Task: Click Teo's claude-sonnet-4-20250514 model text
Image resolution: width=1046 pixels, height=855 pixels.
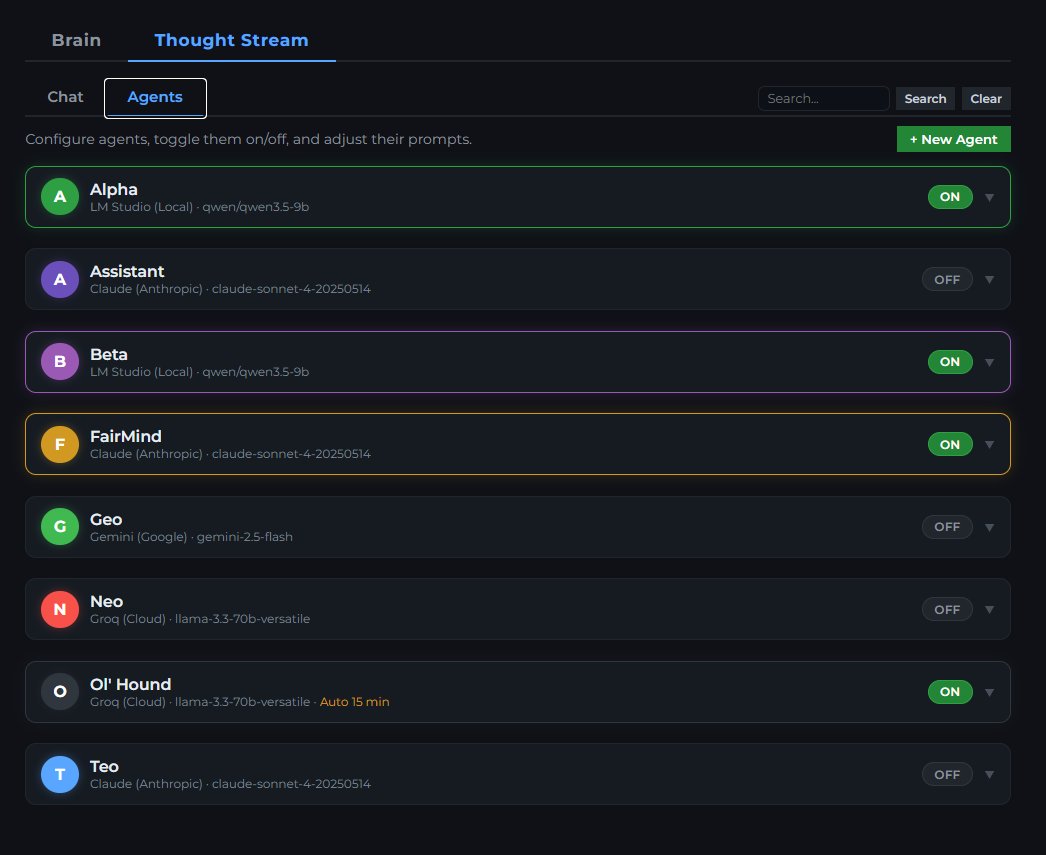Action: [x=291, y=784]
